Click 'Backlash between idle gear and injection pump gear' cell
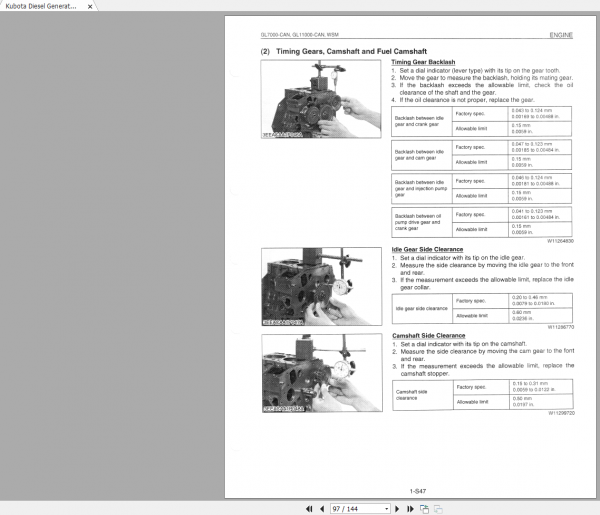 pos(422,189)
